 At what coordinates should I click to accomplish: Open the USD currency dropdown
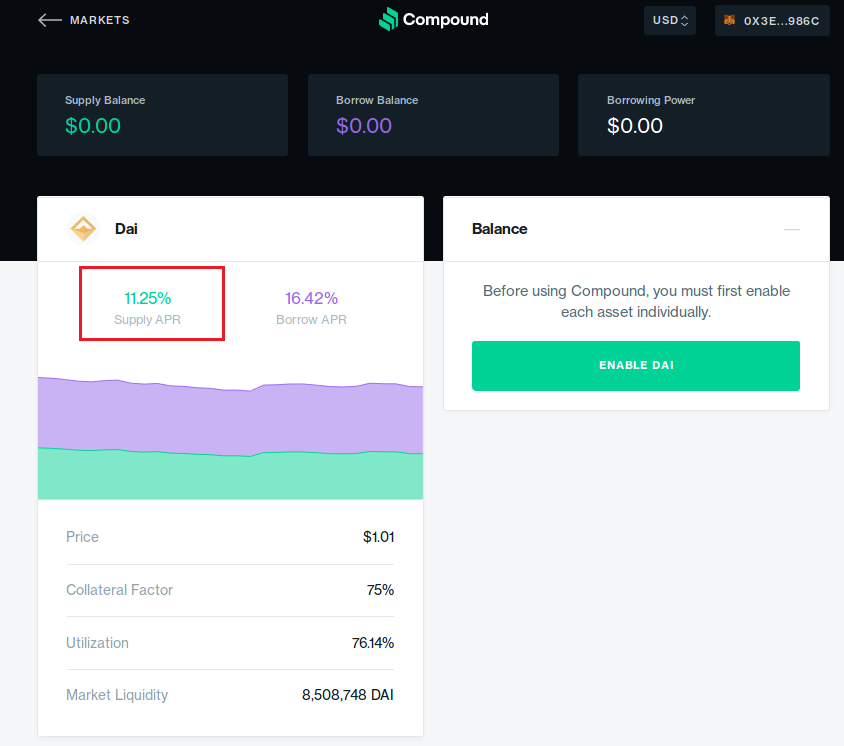(670, 20)
